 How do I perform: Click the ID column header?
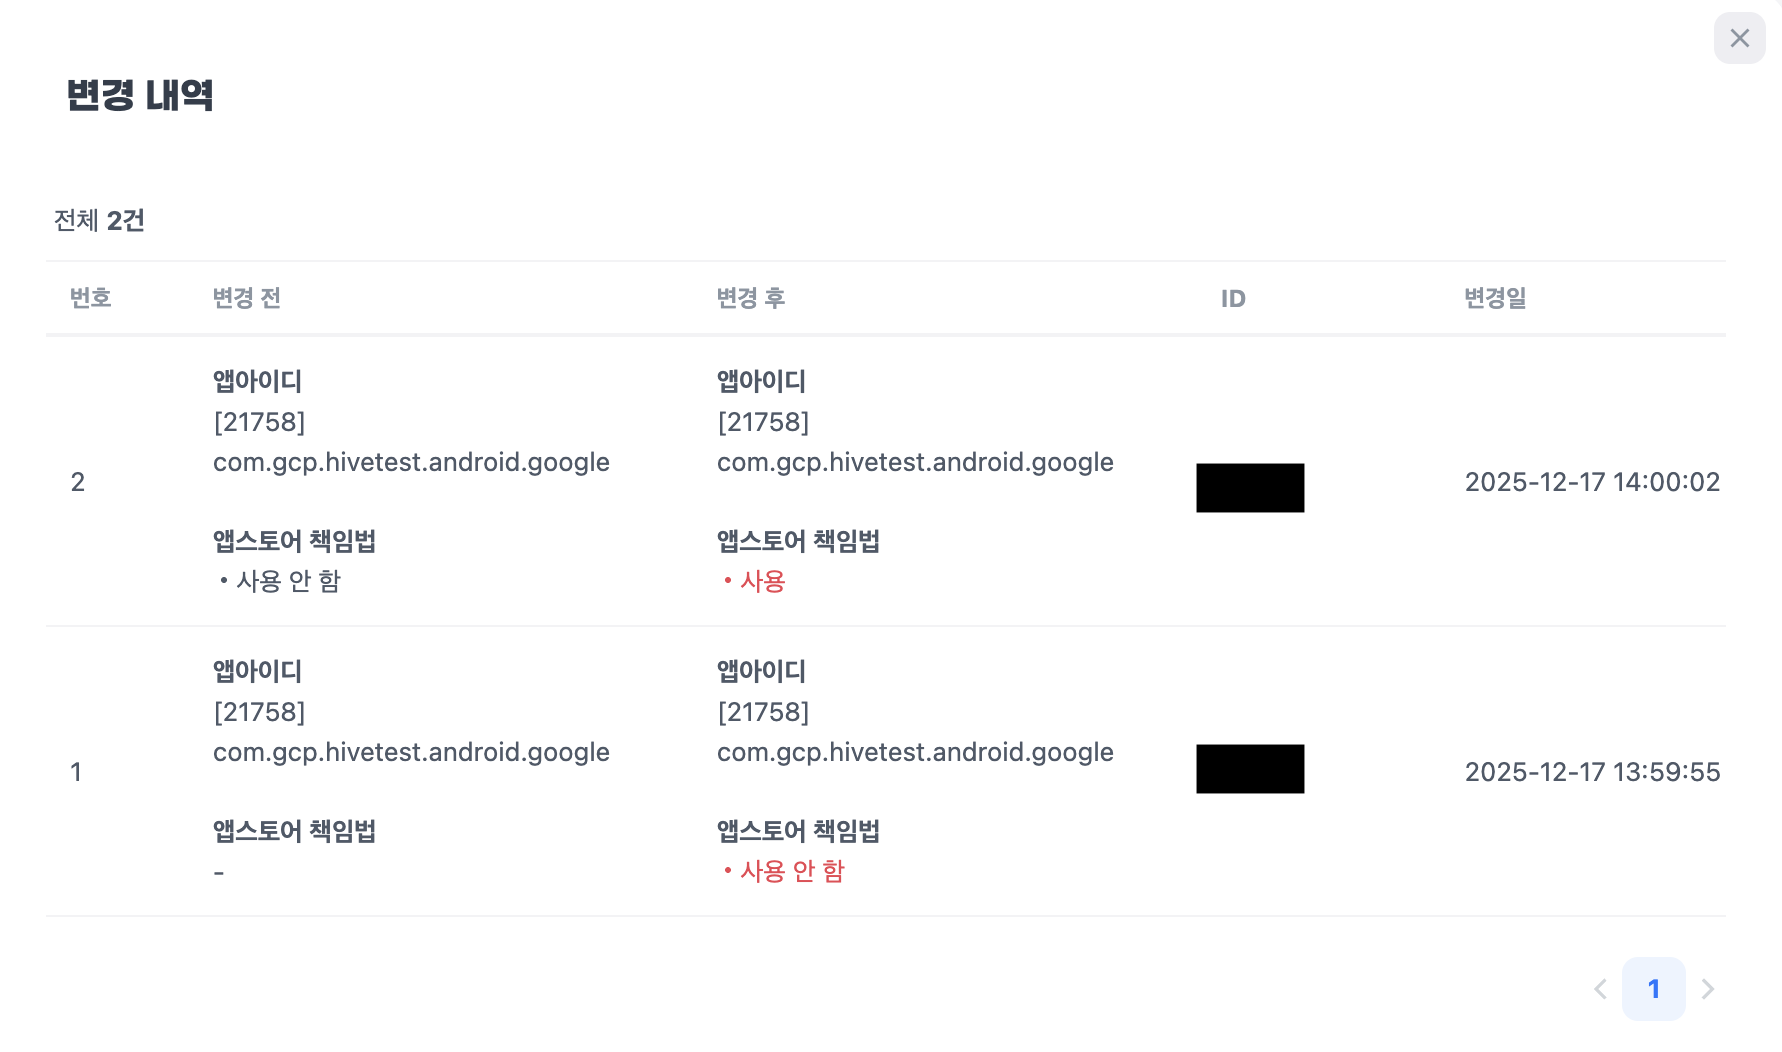click(1233, 299)
